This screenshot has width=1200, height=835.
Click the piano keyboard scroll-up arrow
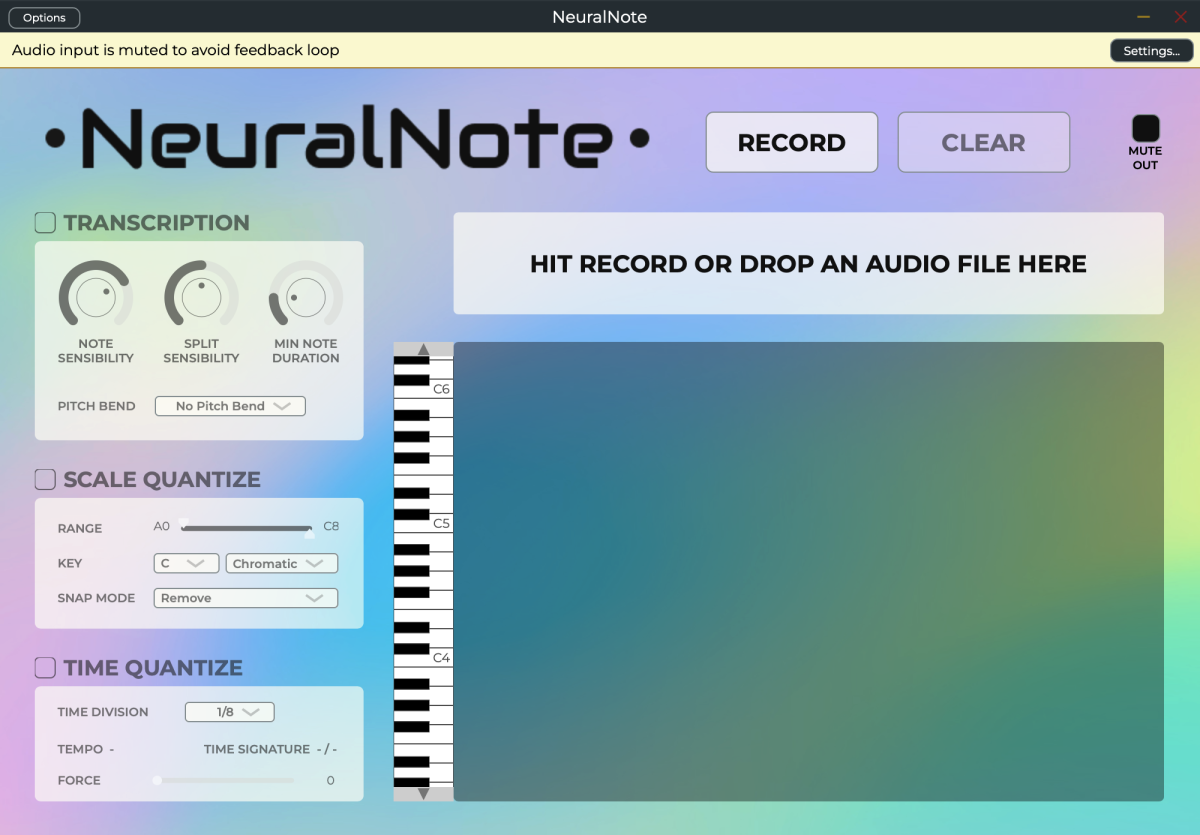click(x=423, y=349)
